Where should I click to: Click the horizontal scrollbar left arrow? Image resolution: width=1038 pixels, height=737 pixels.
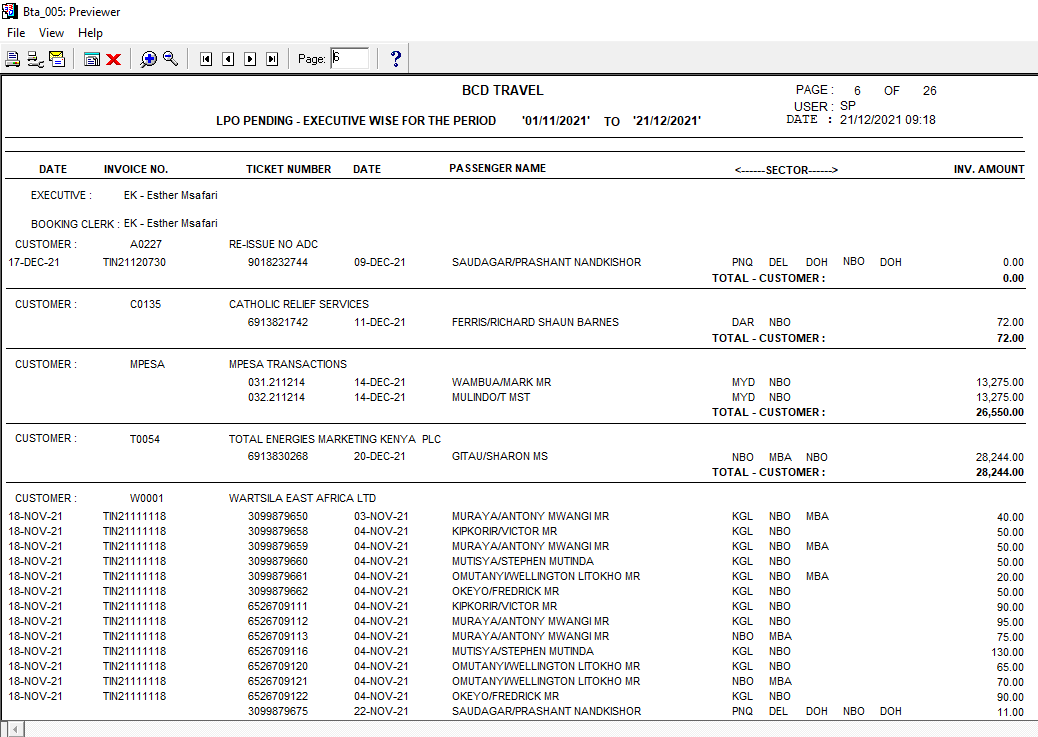17,729
